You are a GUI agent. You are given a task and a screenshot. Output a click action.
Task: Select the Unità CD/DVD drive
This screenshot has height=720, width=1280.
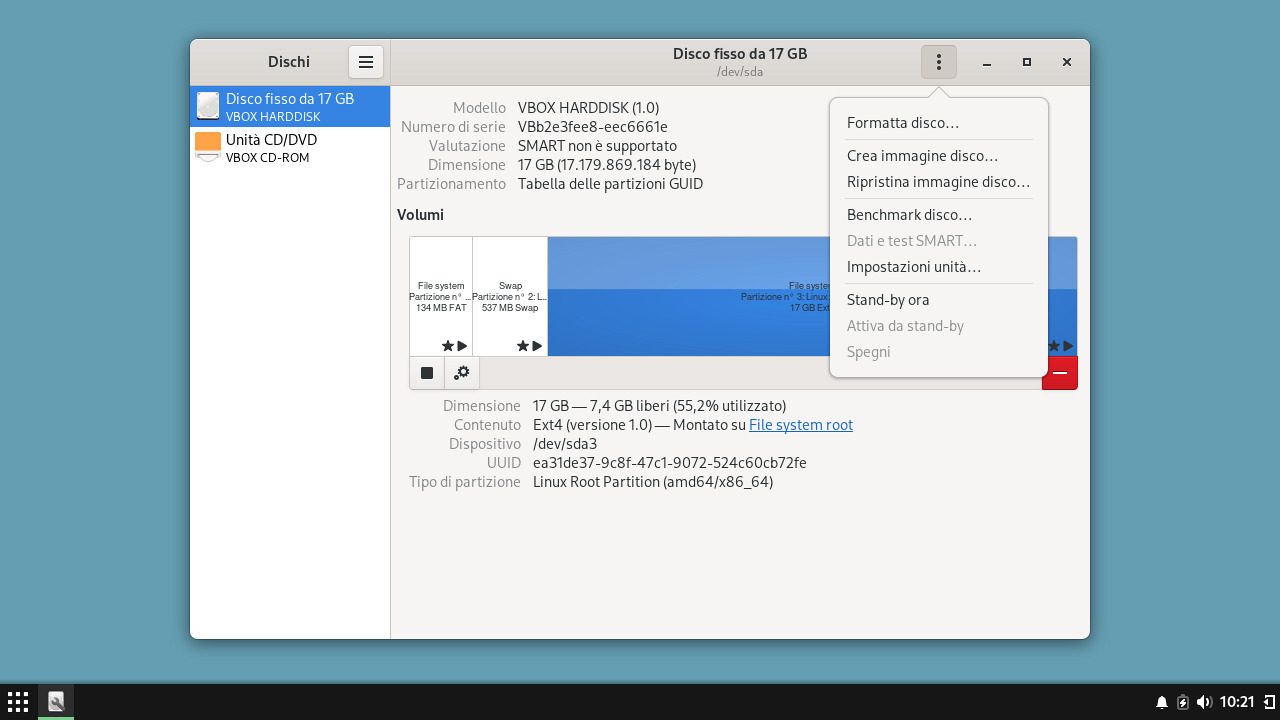pyautogui.click(x=290, y=147)
